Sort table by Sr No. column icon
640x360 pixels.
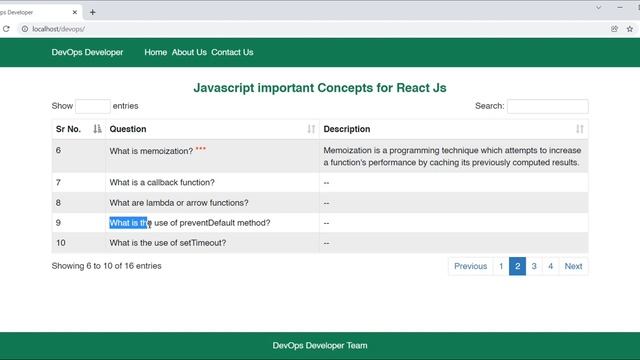[x=97, y=129]
